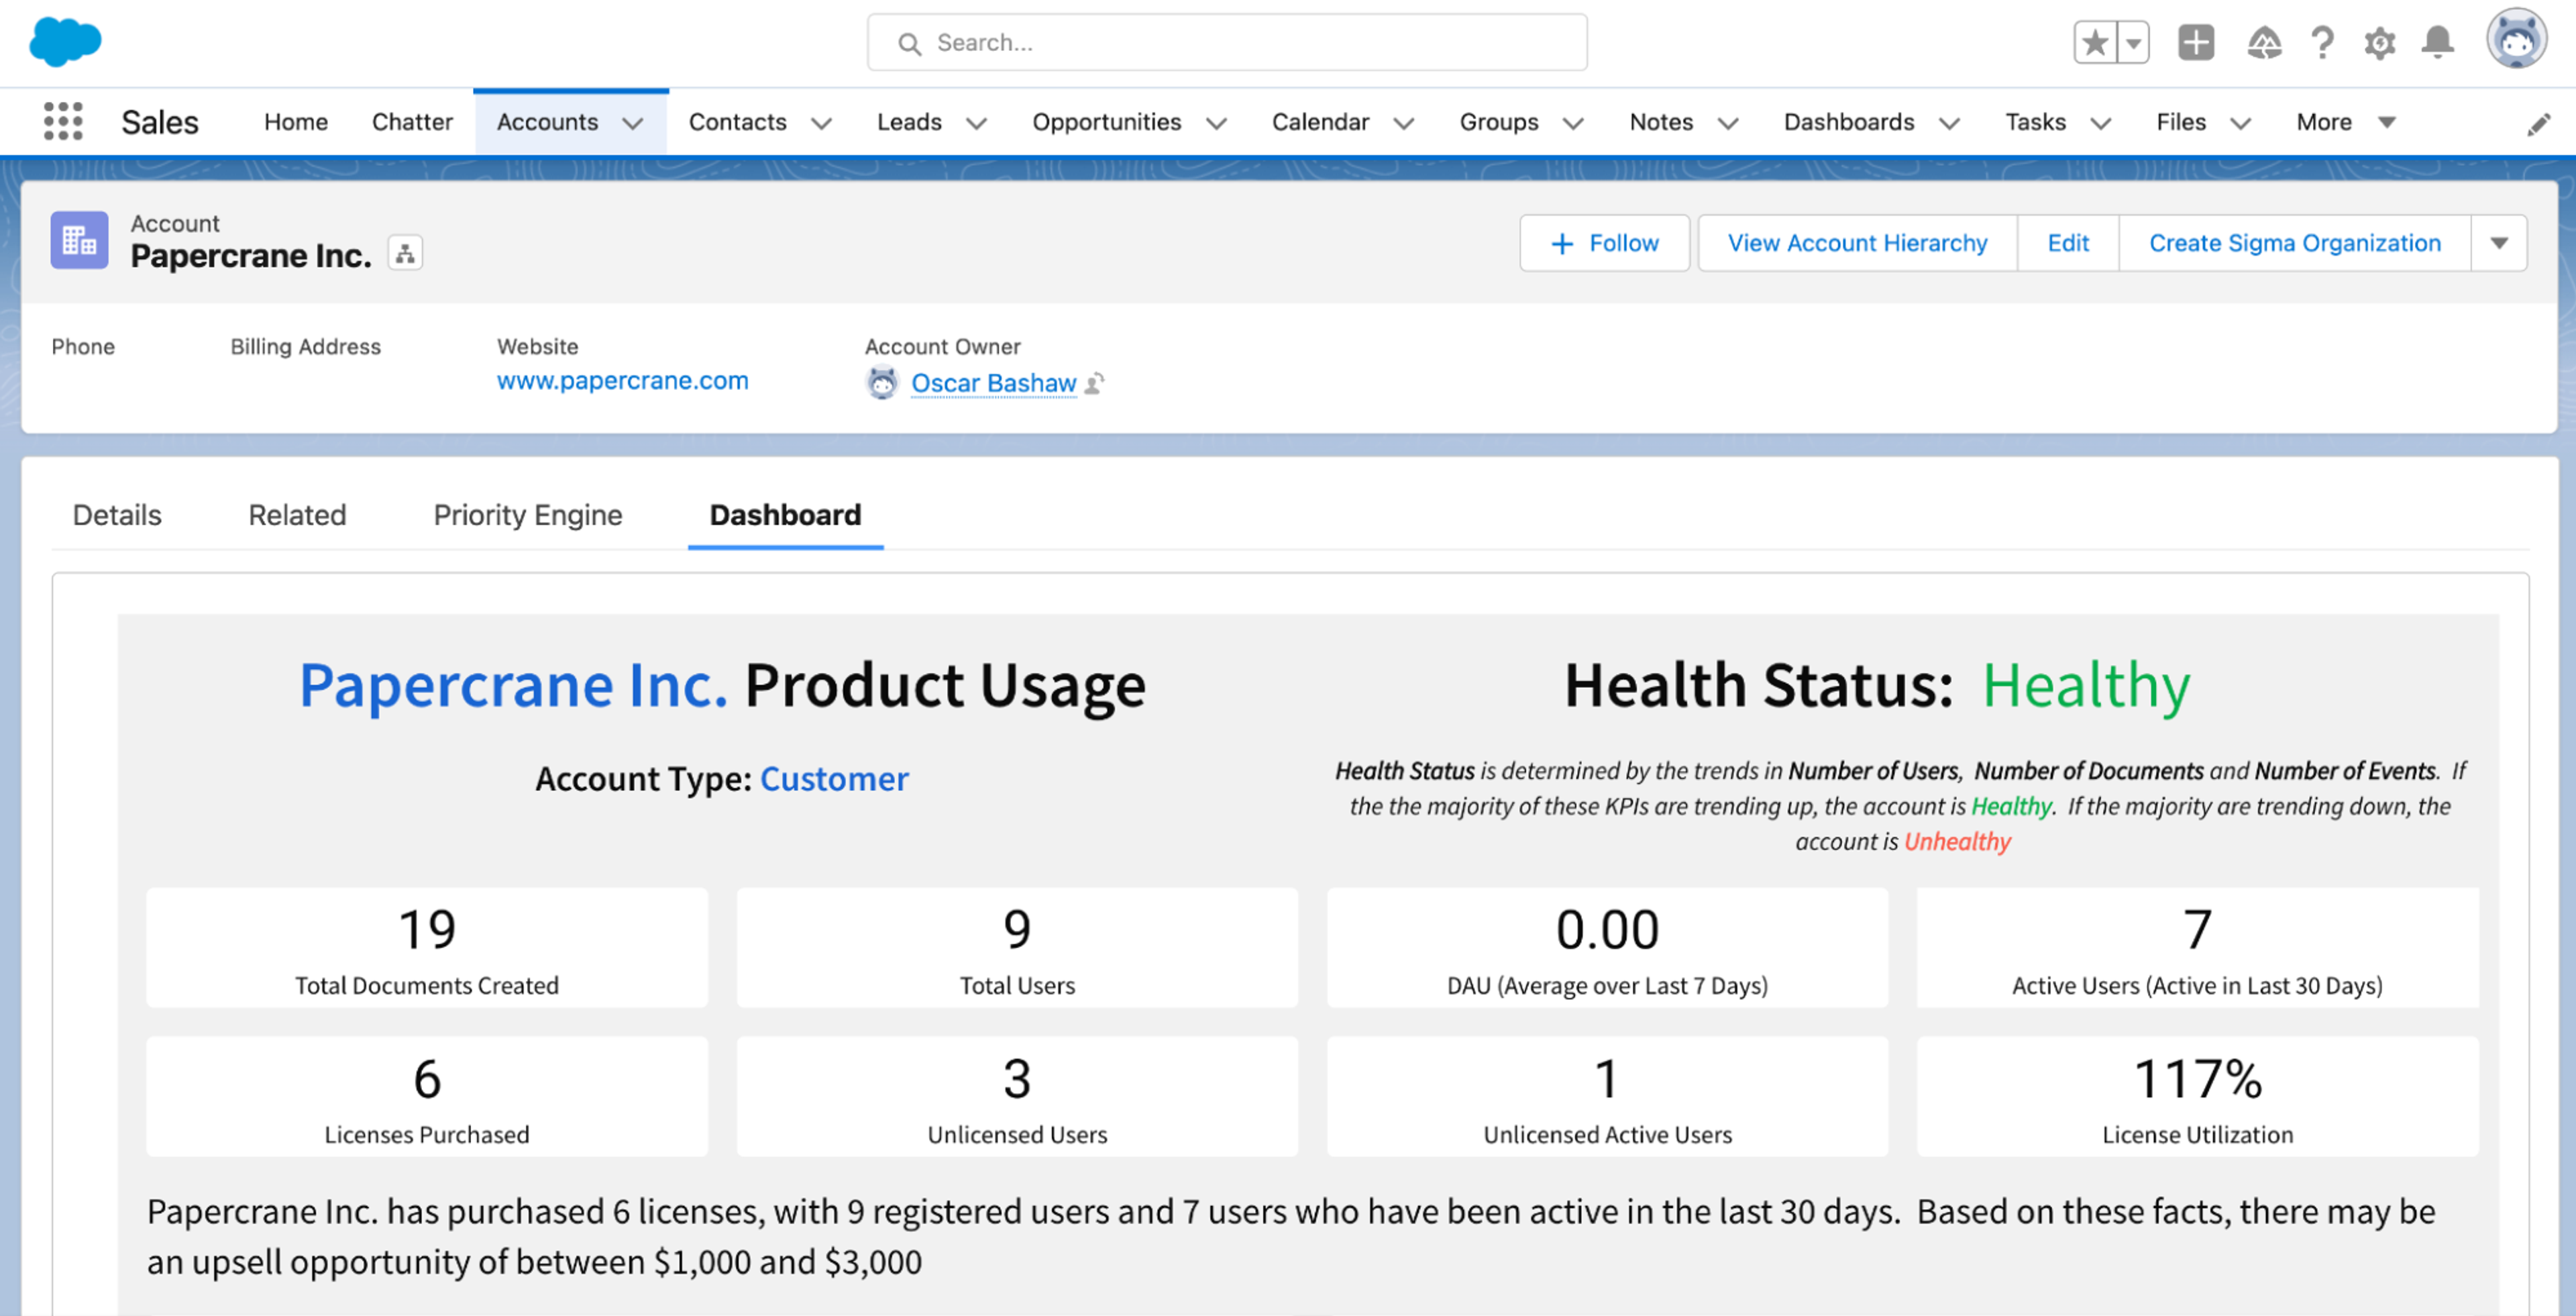Expand the Dashboards chevron menu

1950,123
